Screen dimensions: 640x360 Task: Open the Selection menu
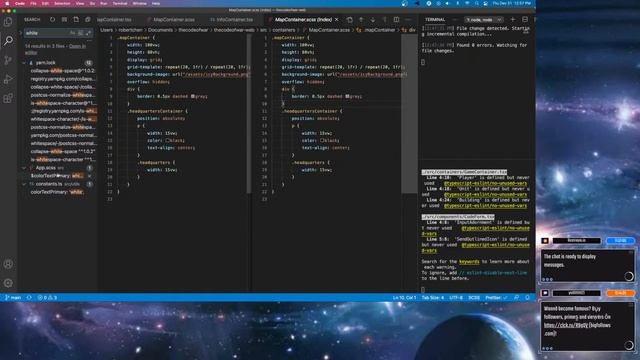click(x=62, y=3)
